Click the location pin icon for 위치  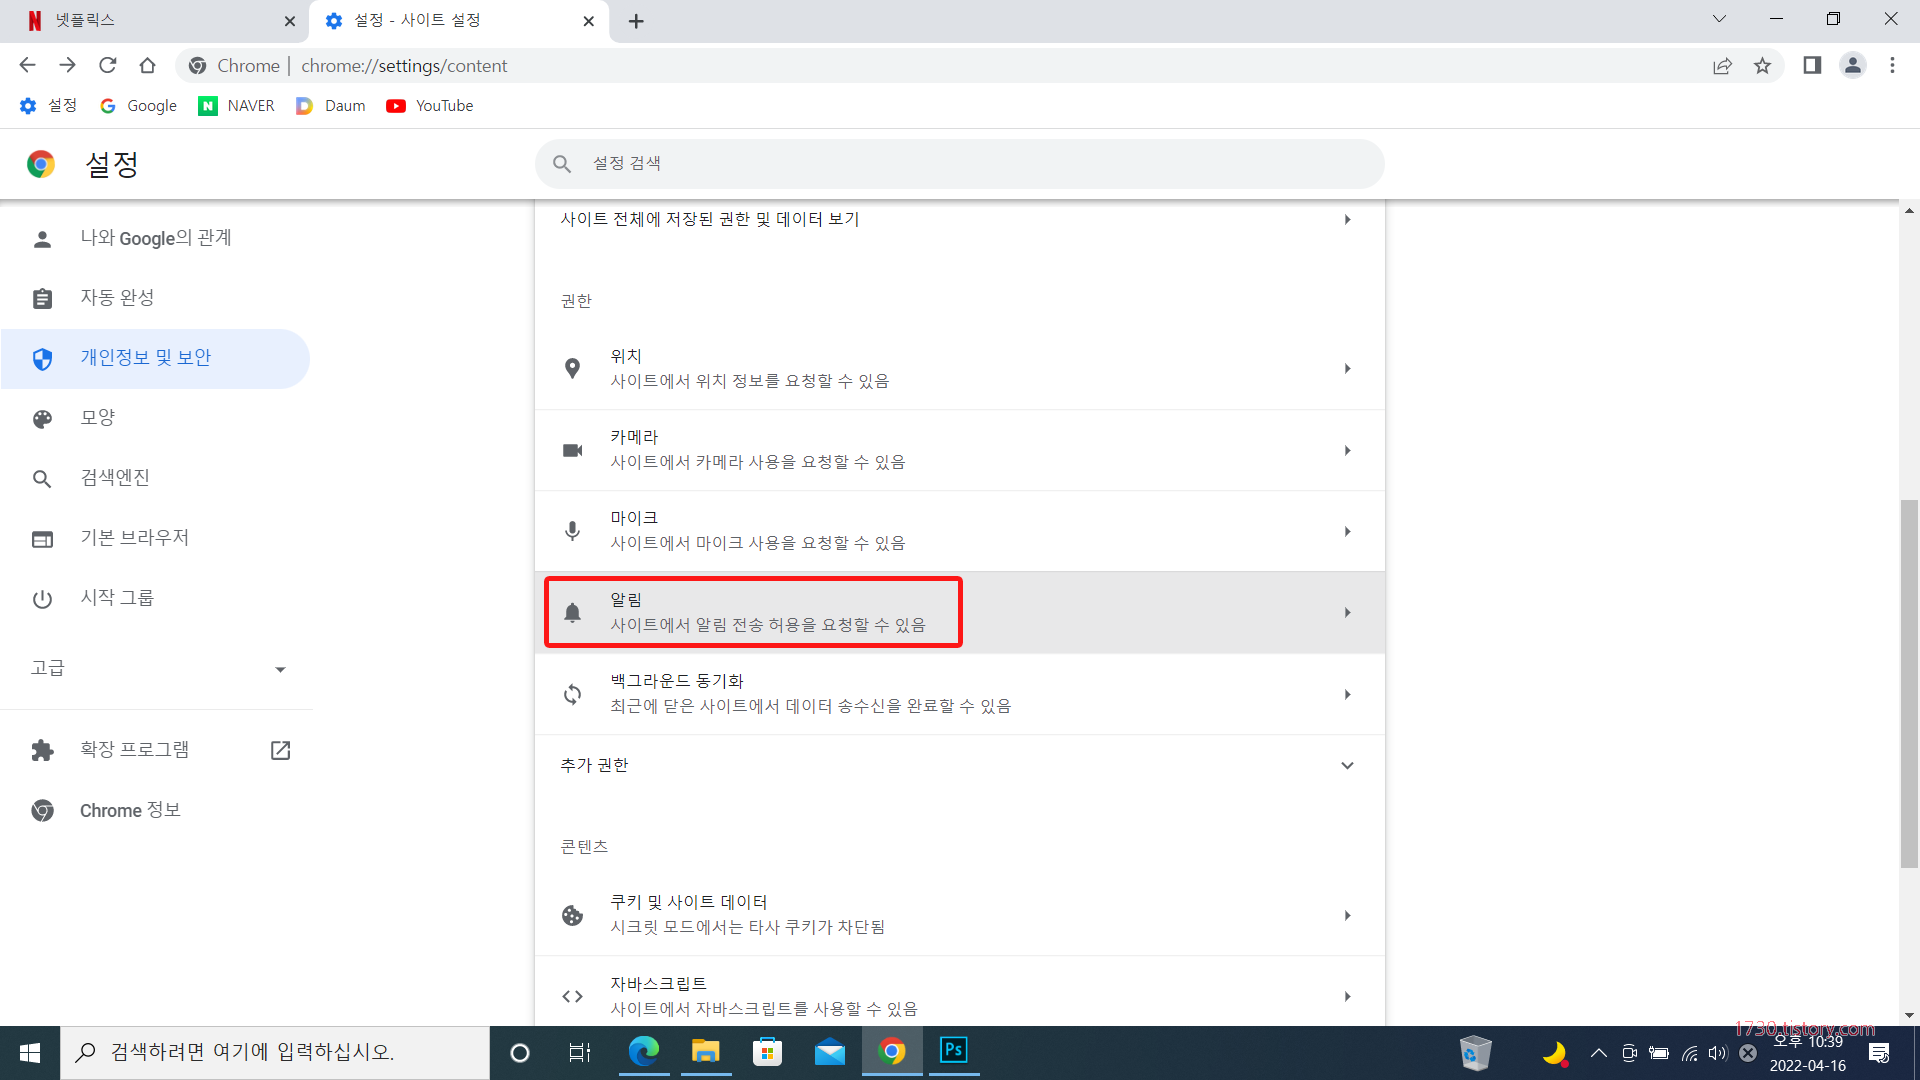point(572,369)
